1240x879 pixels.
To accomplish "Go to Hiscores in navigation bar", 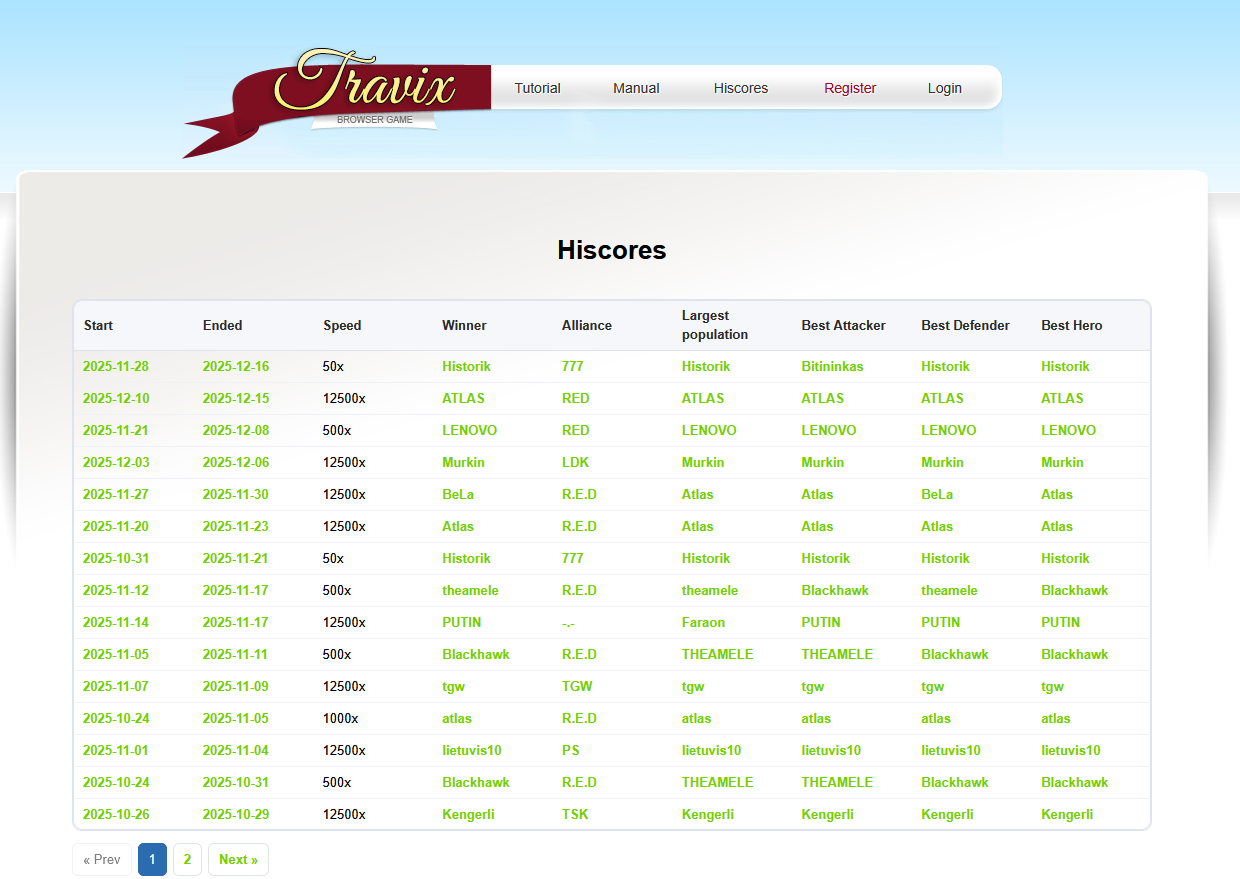I will click(x=740, y=88).
